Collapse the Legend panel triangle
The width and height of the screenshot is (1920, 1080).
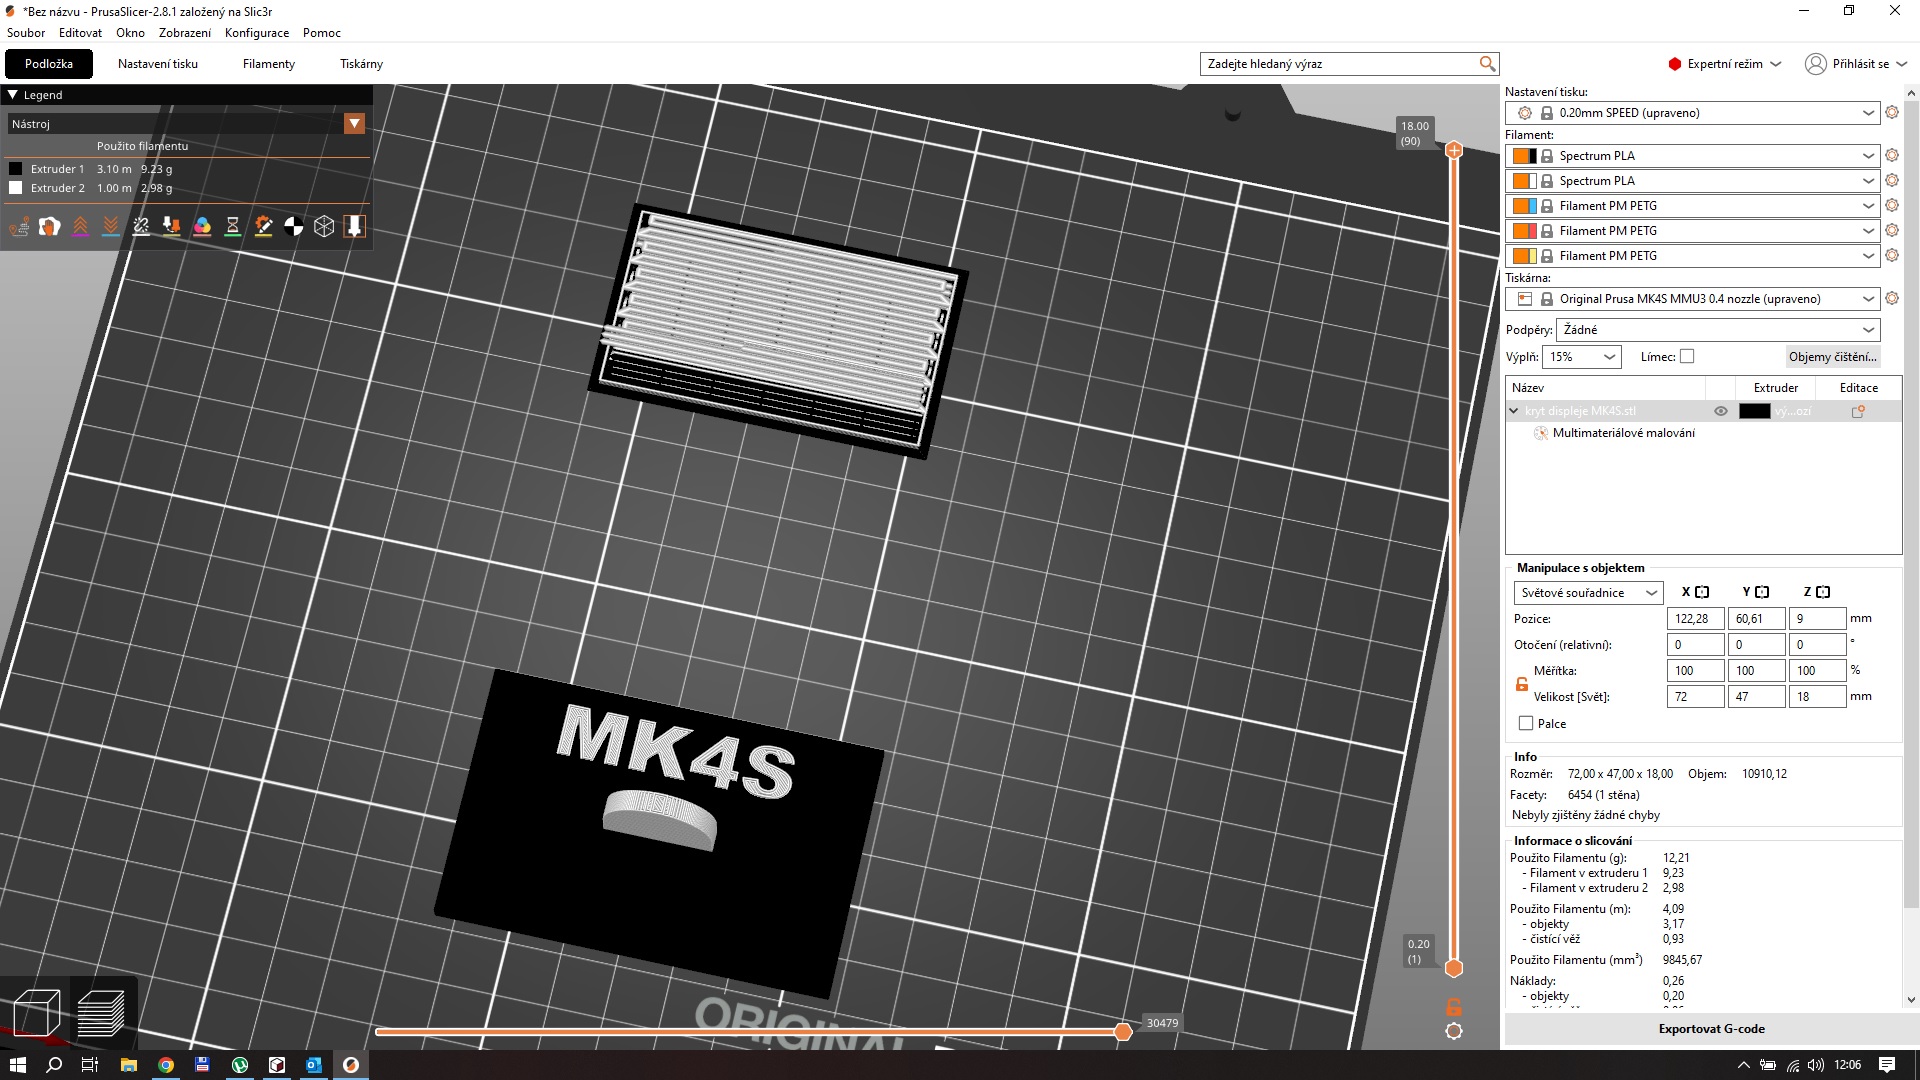(x=13, y=95)
